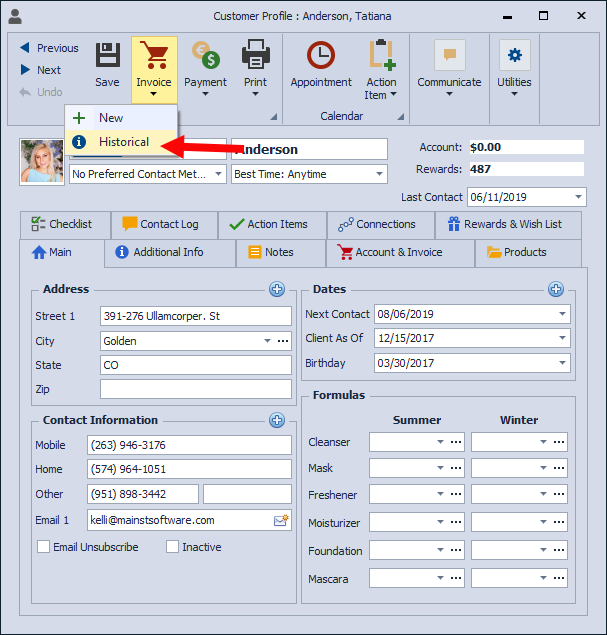
Task: Open the Next Contact date dropdown
Action: [x=562, y=314]
